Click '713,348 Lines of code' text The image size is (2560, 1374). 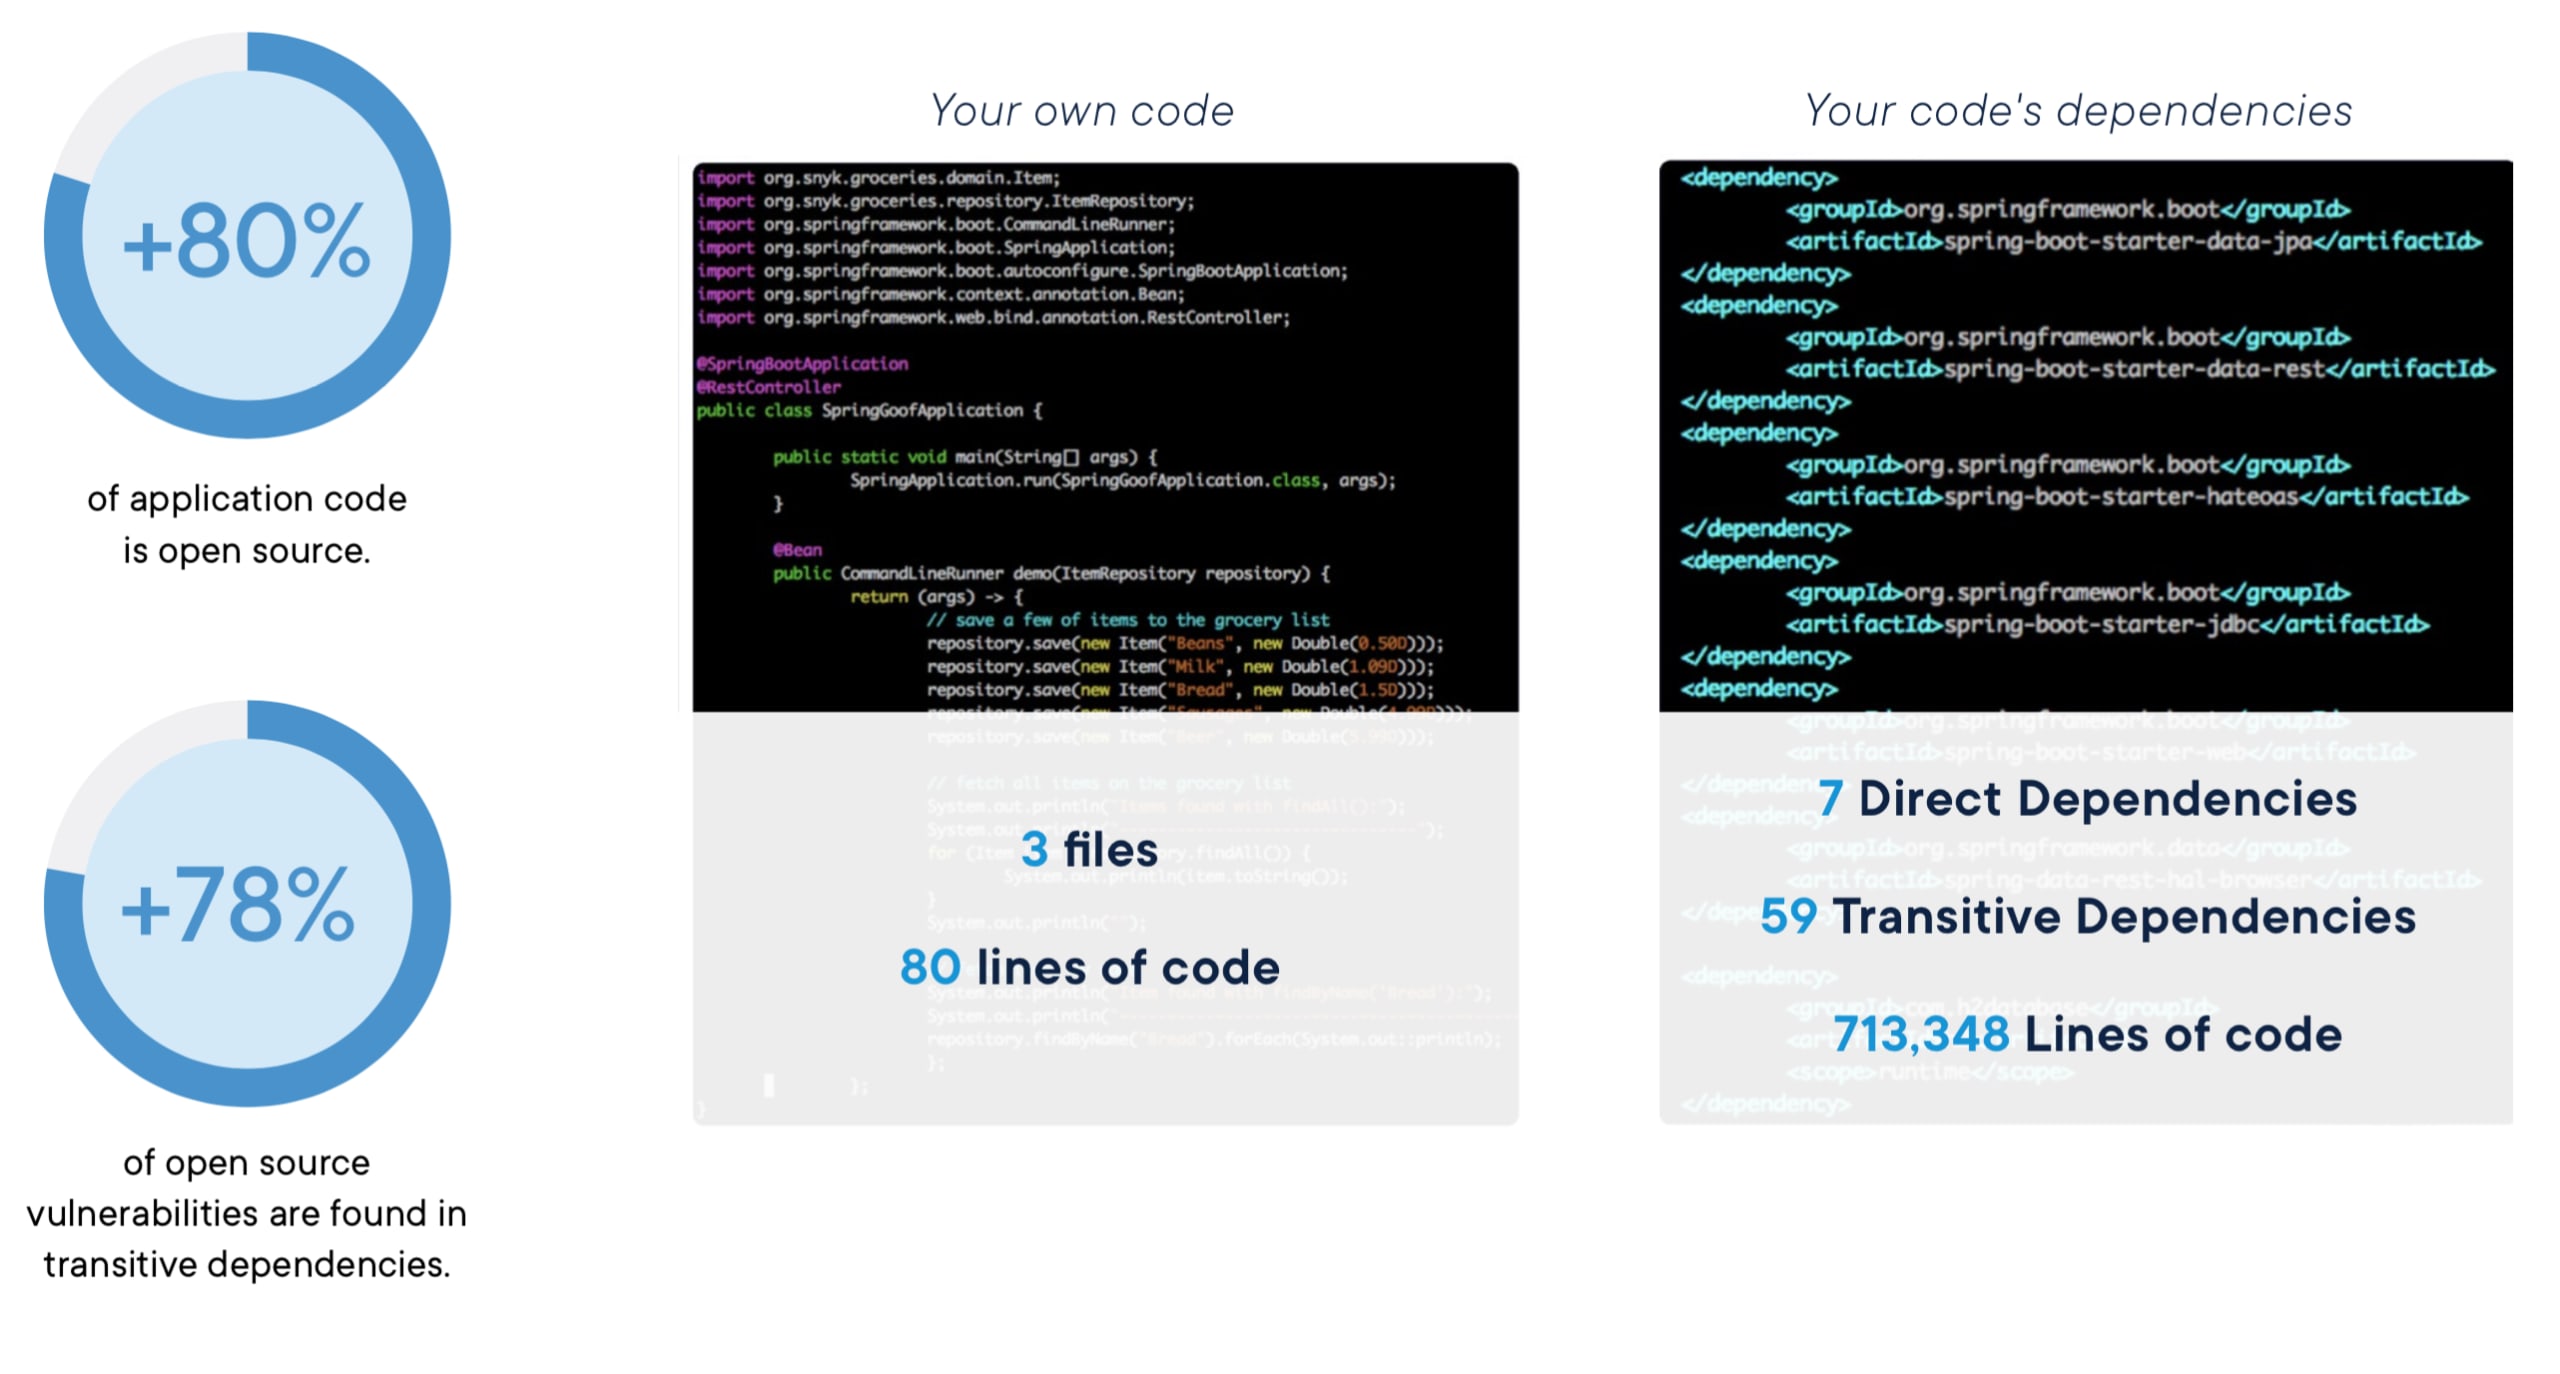tap(2087, 1033)
